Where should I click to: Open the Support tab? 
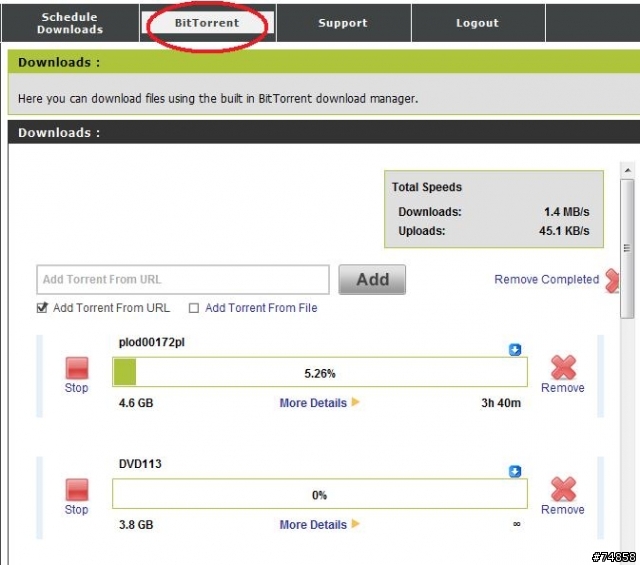coord(343,23)
